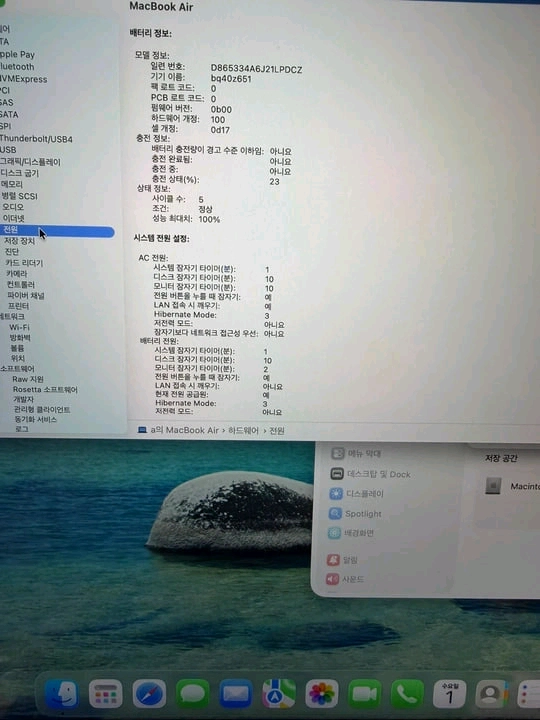Select Rosetta 소프트웨어 in the sidebar
Image resolution: width=540 pixels, height=720 pixels.
(45, 389)
